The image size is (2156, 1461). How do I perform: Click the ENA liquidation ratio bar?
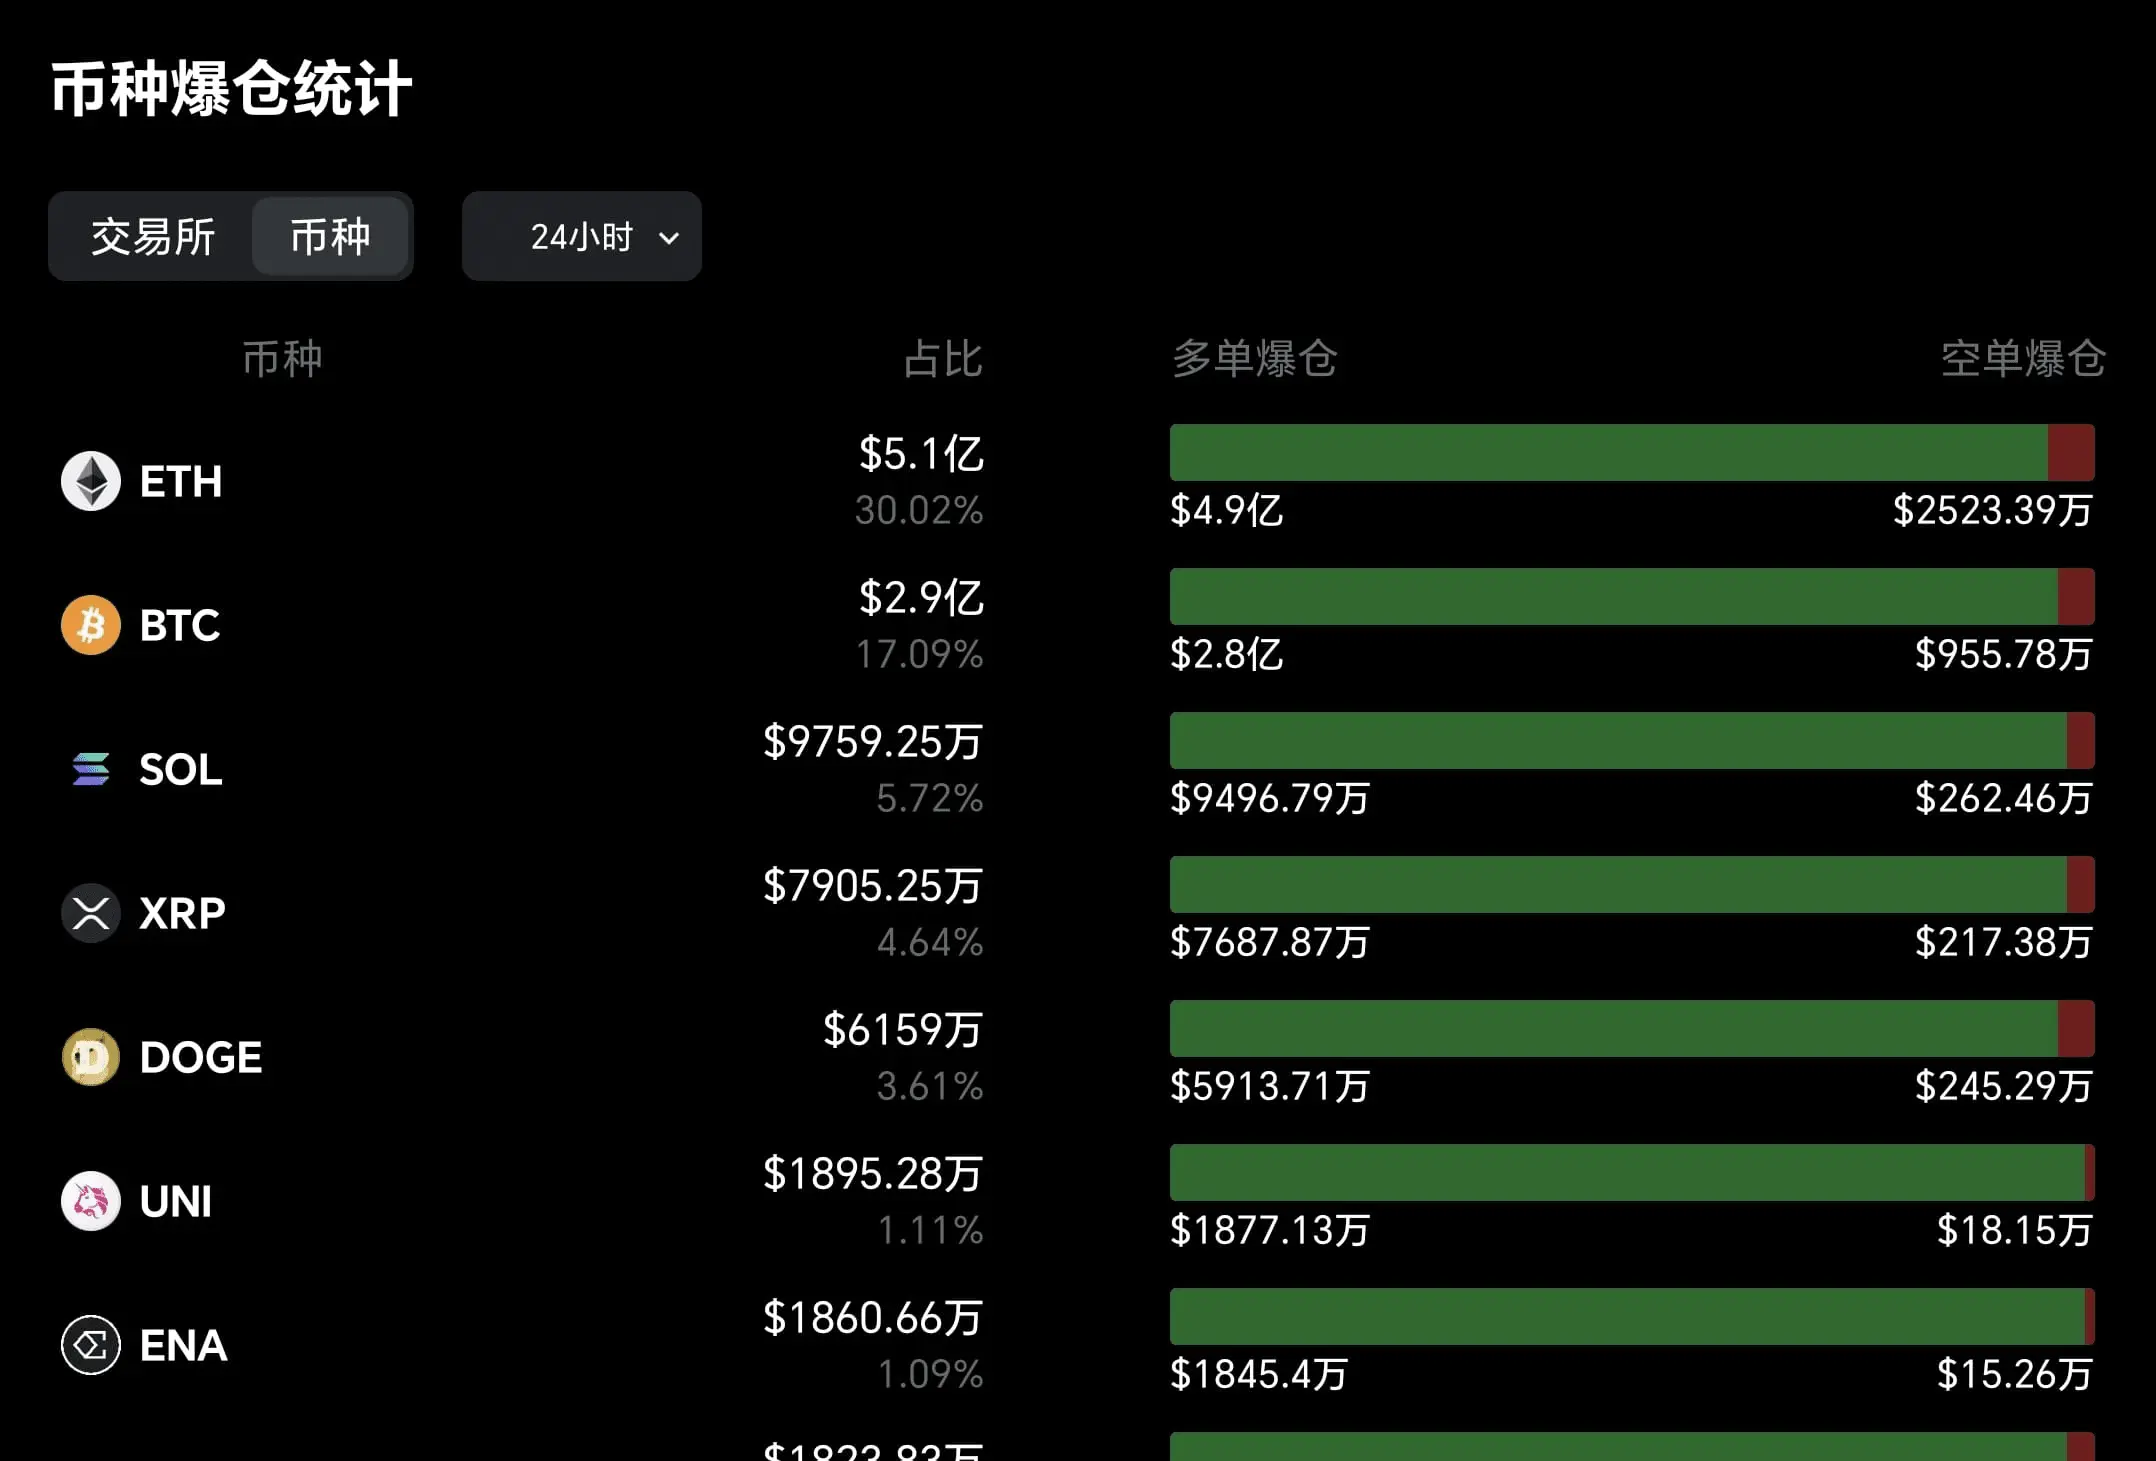(x=1632, y=1317)
